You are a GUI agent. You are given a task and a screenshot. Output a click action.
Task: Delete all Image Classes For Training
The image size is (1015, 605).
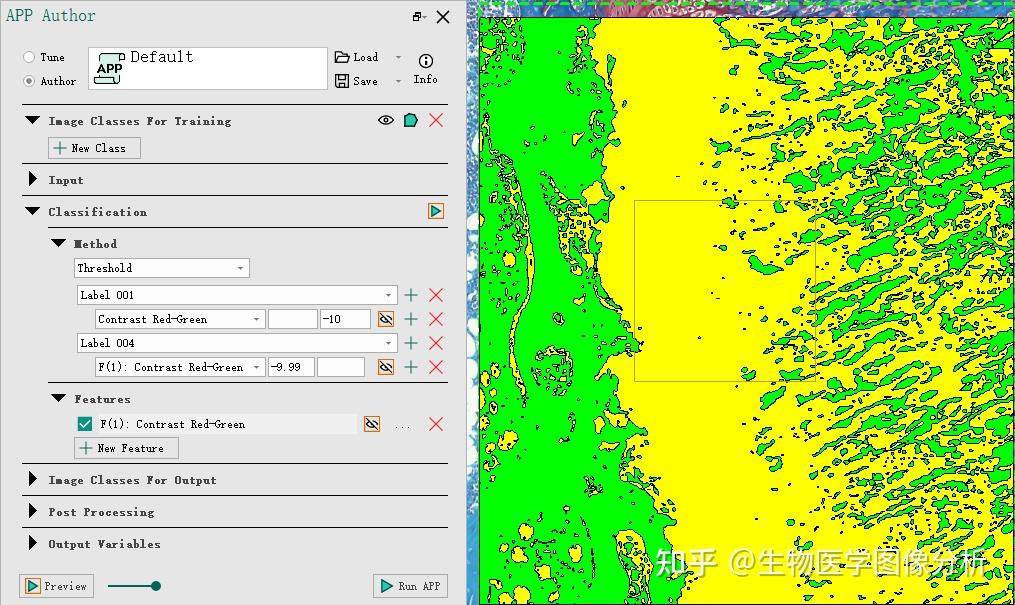point(435,120)
